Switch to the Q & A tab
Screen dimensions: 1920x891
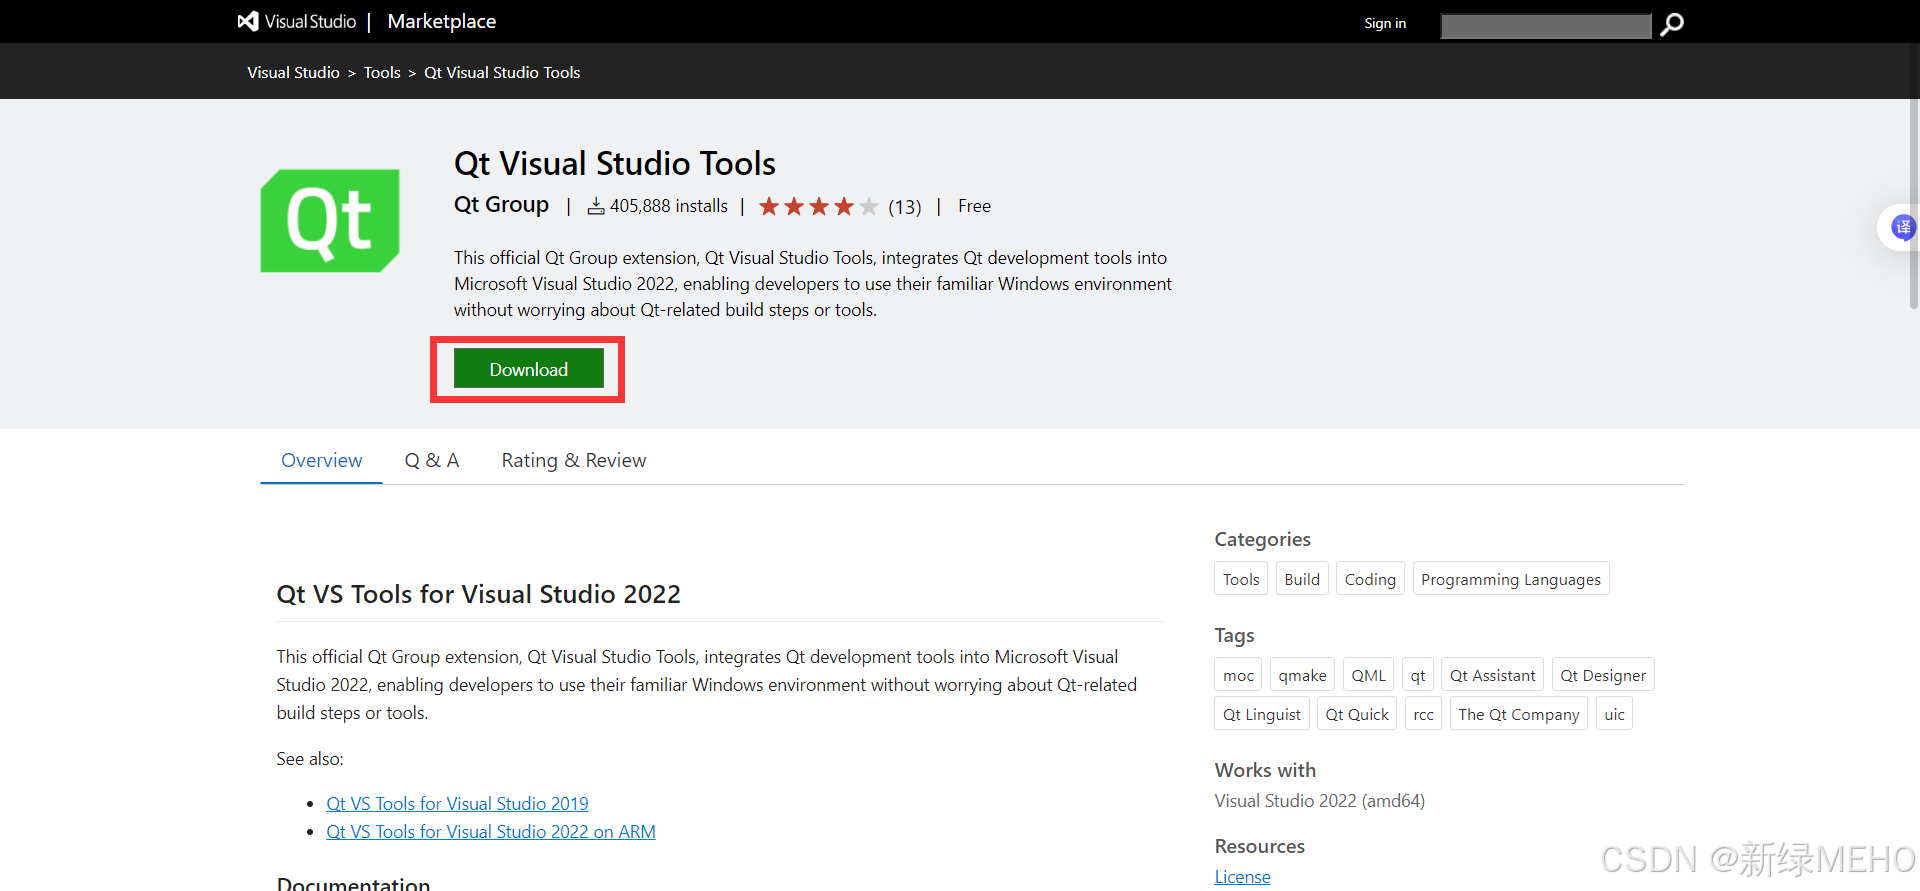(x=432, y=460)
